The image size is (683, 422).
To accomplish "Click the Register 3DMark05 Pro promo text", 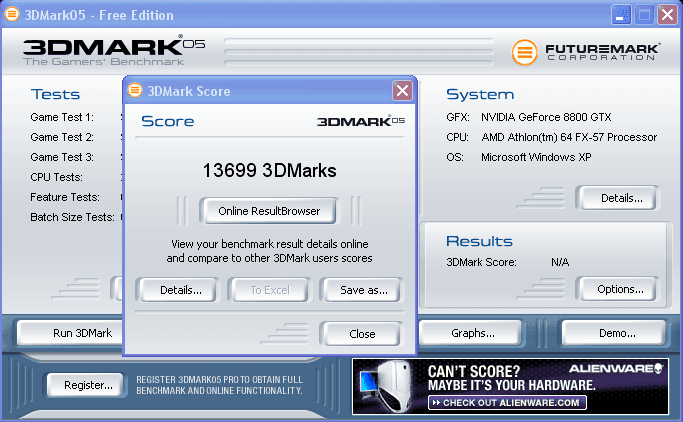I will pyautogui.click(x=219, y=385).
